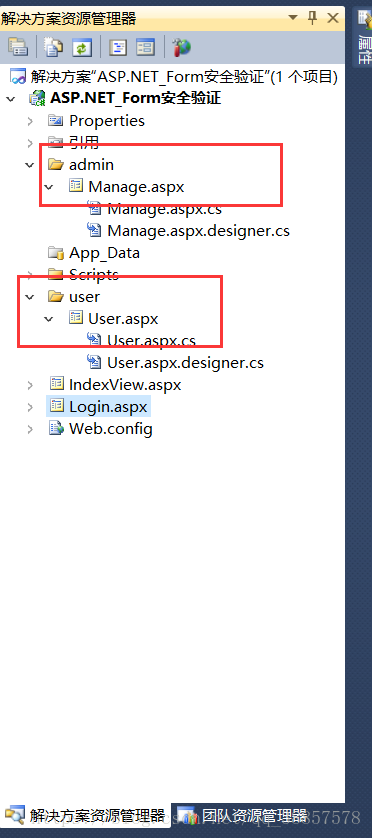This screenshot has height=838, width=372.
Task: Select the Properties label
Action: coord(107,121)
